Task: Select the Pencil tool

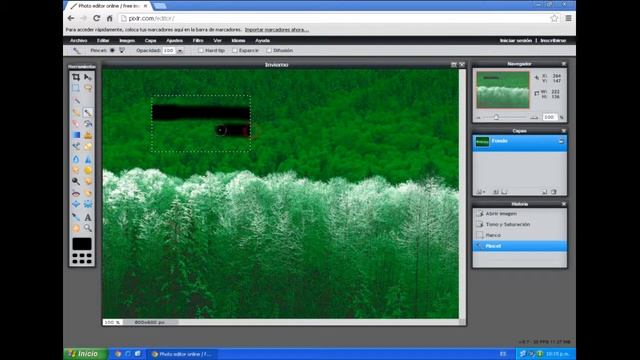Action: point(76,112)
